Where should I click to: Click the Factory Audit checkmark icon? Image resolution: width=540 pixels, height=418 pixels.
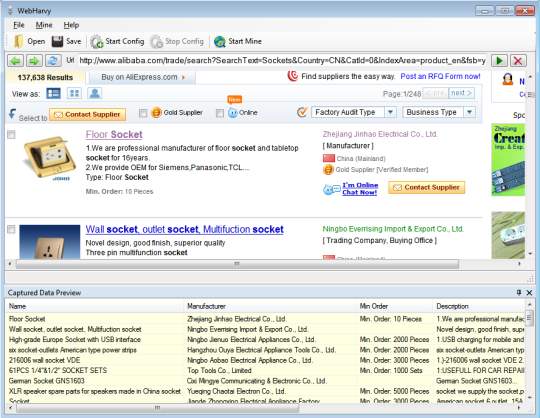(x=302, y=112)
